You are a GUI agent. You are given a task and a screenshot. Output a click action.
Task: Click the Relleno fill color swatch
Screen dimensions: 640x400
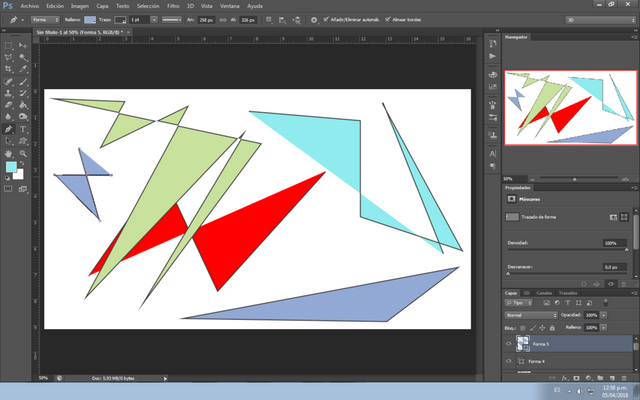90,20
